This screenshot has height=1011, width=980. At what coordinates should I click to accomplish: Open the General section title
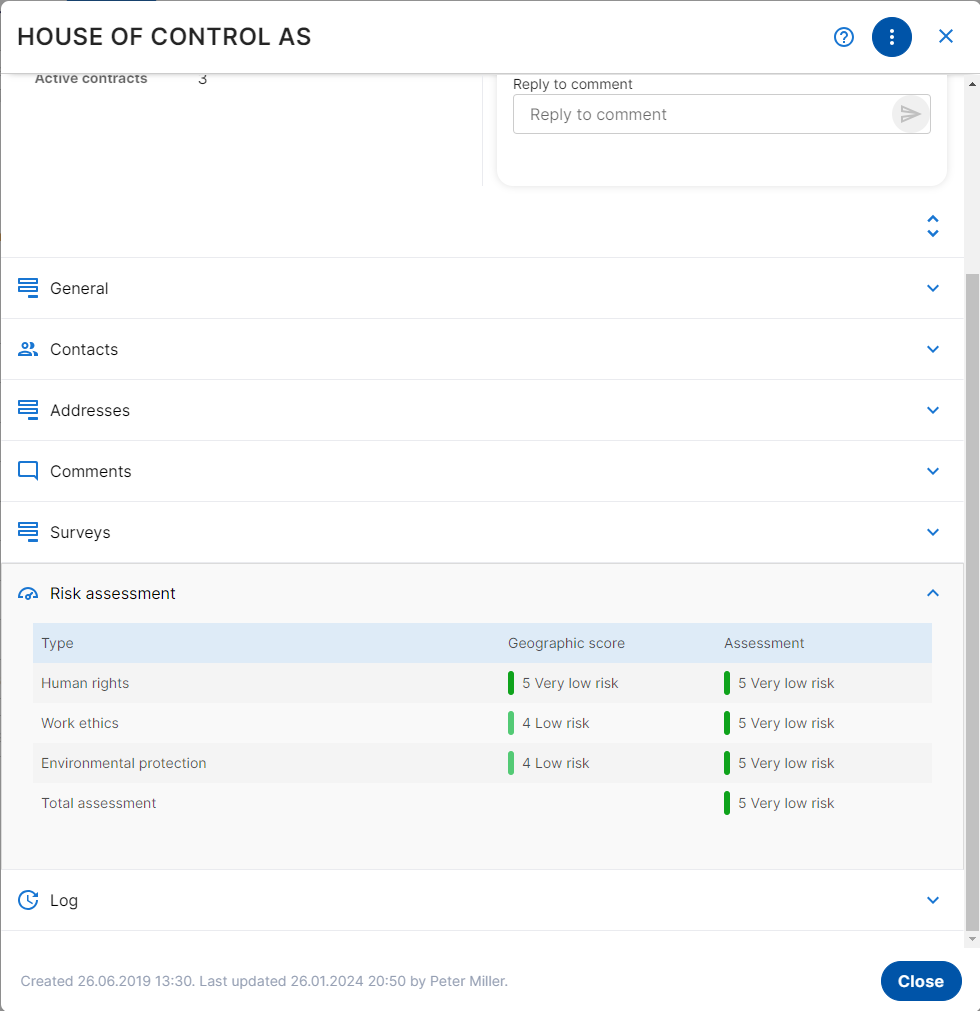pyautogui.click(x=79, y=288)
